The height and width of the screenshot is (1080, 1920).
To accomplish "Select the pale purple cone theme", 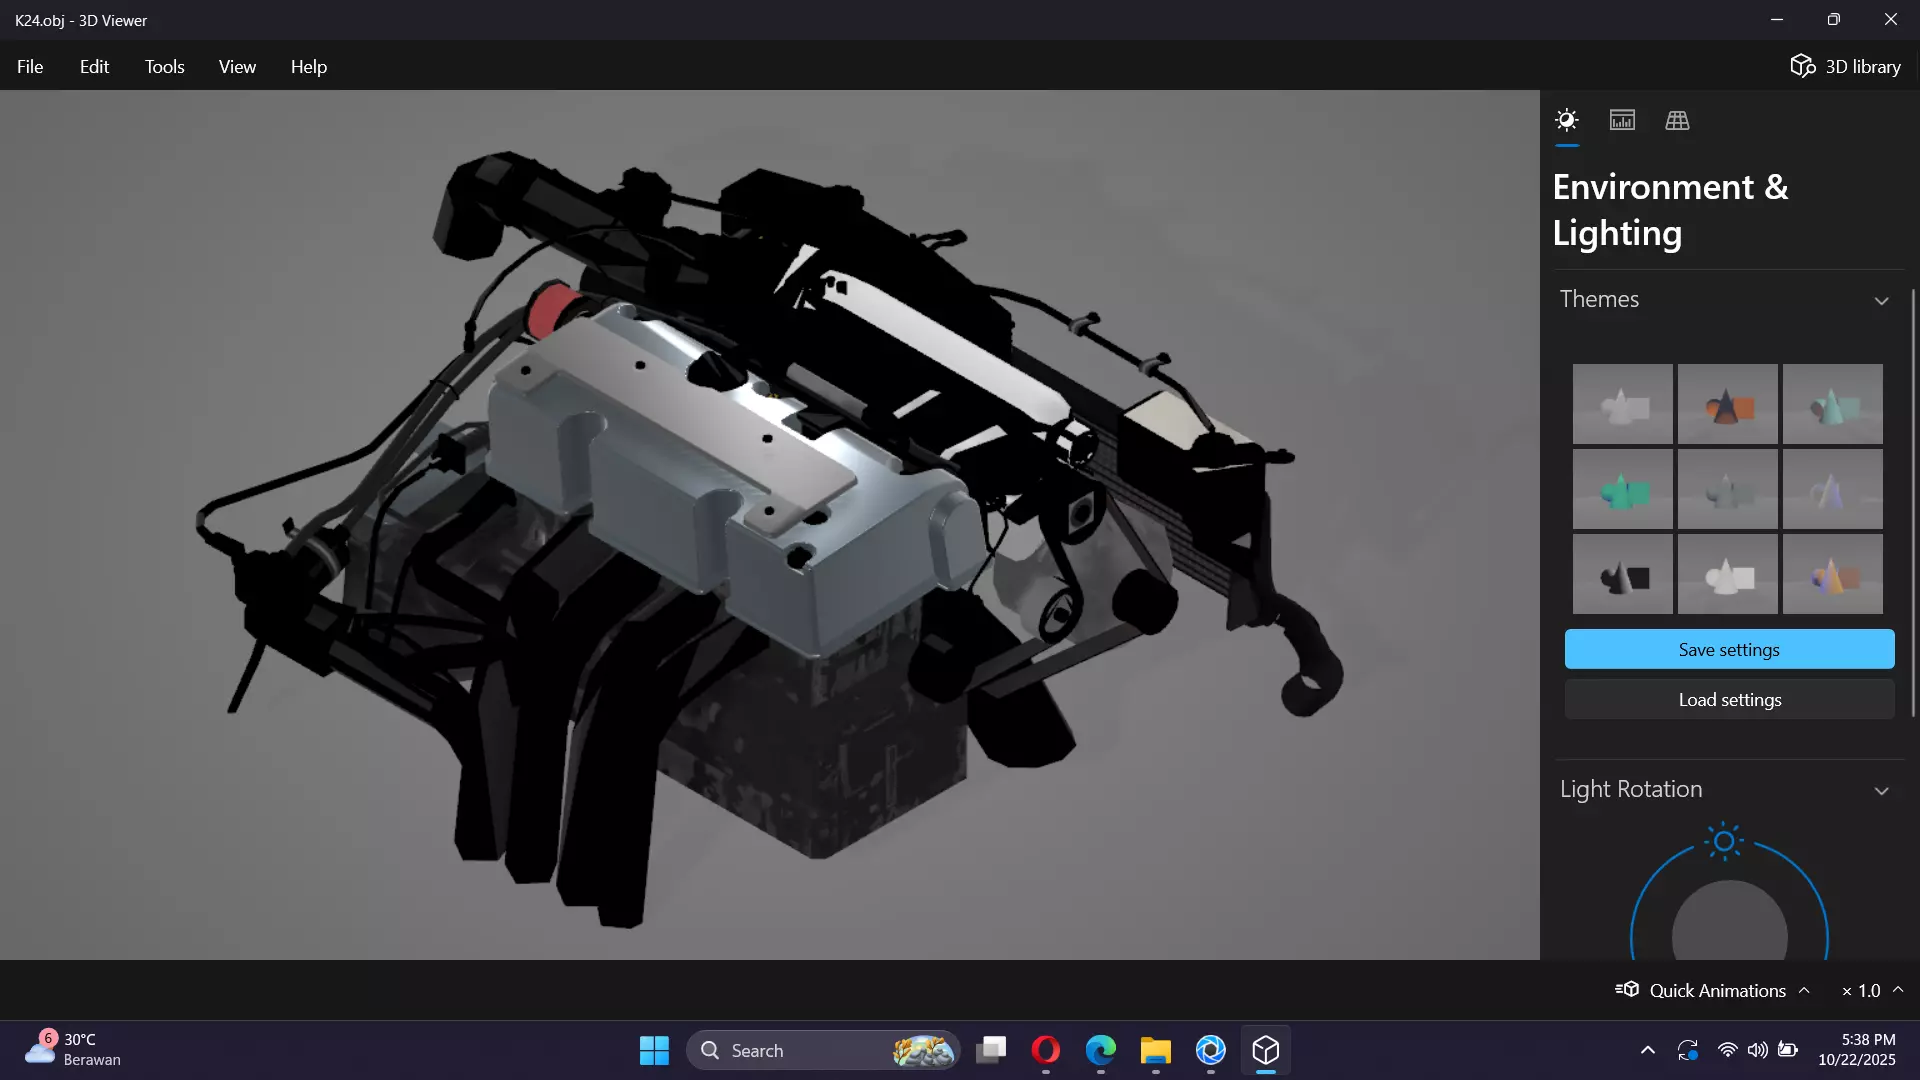I will click(x=1832, y=489).
